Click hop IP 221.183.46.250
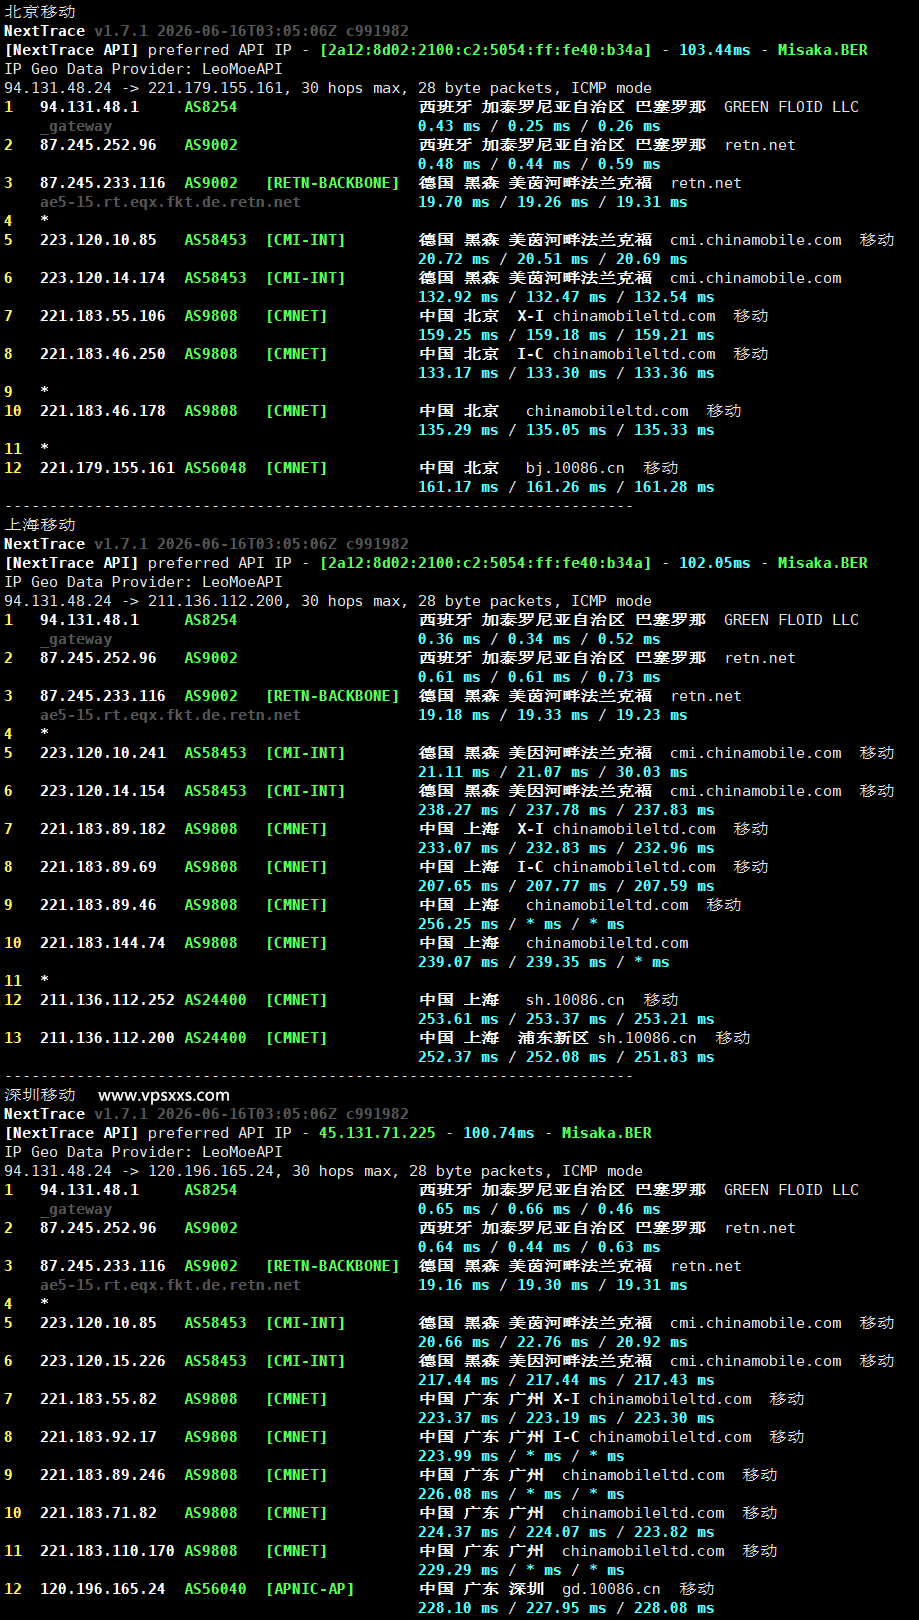This screenshot has width=919, height=1620. point(103,354)
